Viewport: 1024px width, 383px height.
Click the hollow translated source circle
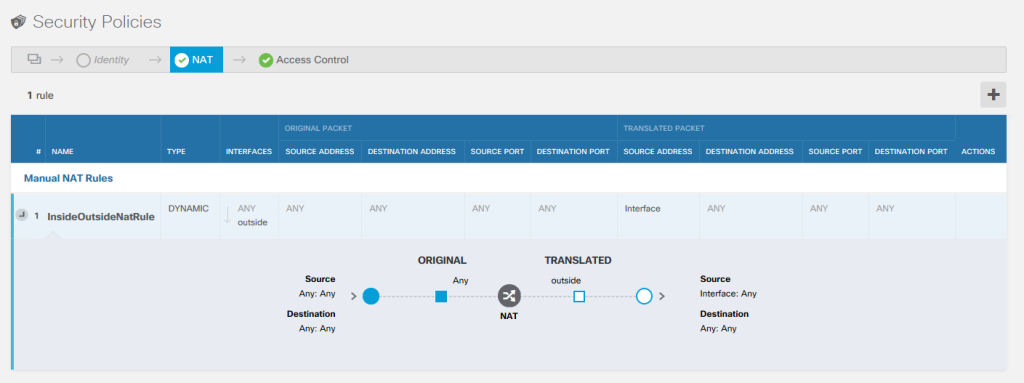coord(644,296)
